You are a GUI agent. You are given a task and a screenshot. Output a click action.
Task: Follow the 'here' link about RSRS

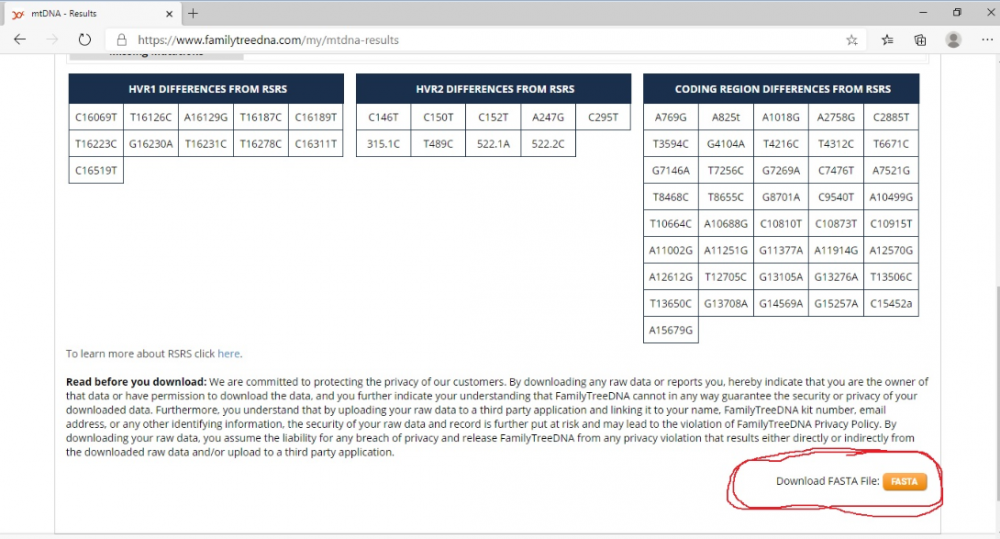point(228,353)
